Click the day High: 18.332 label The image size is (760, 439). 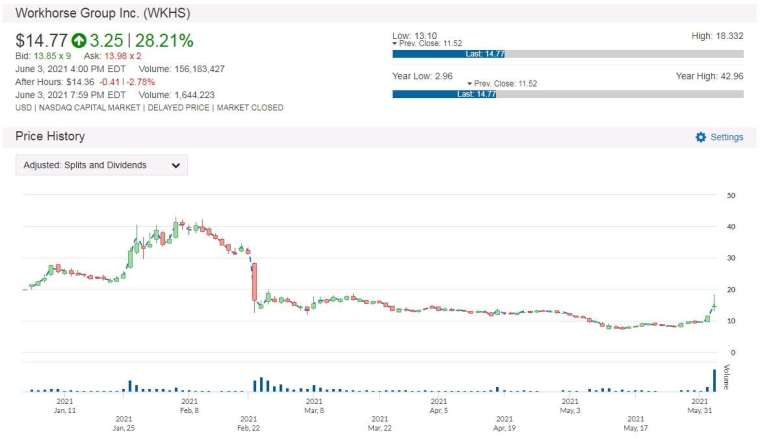click(x=717, y=36)
